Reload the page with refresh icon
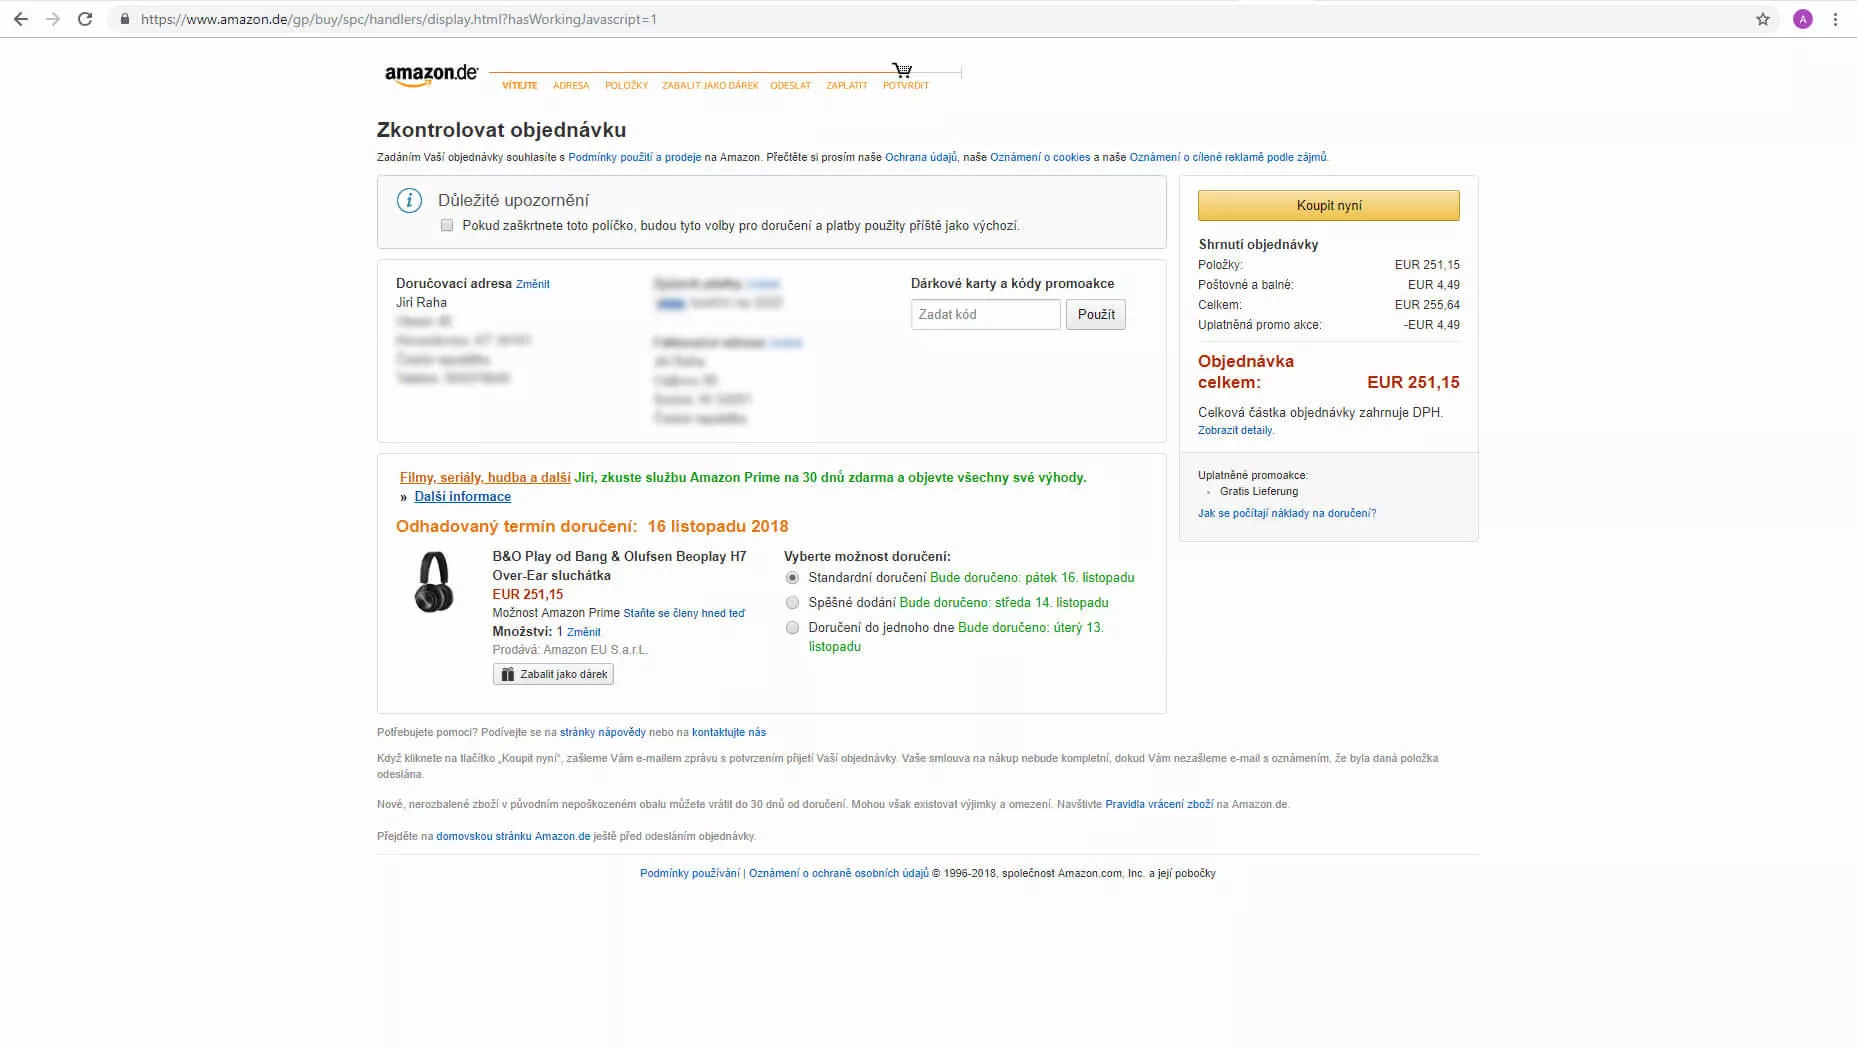Viewport: 1857px width, 1047px height. 85,19
